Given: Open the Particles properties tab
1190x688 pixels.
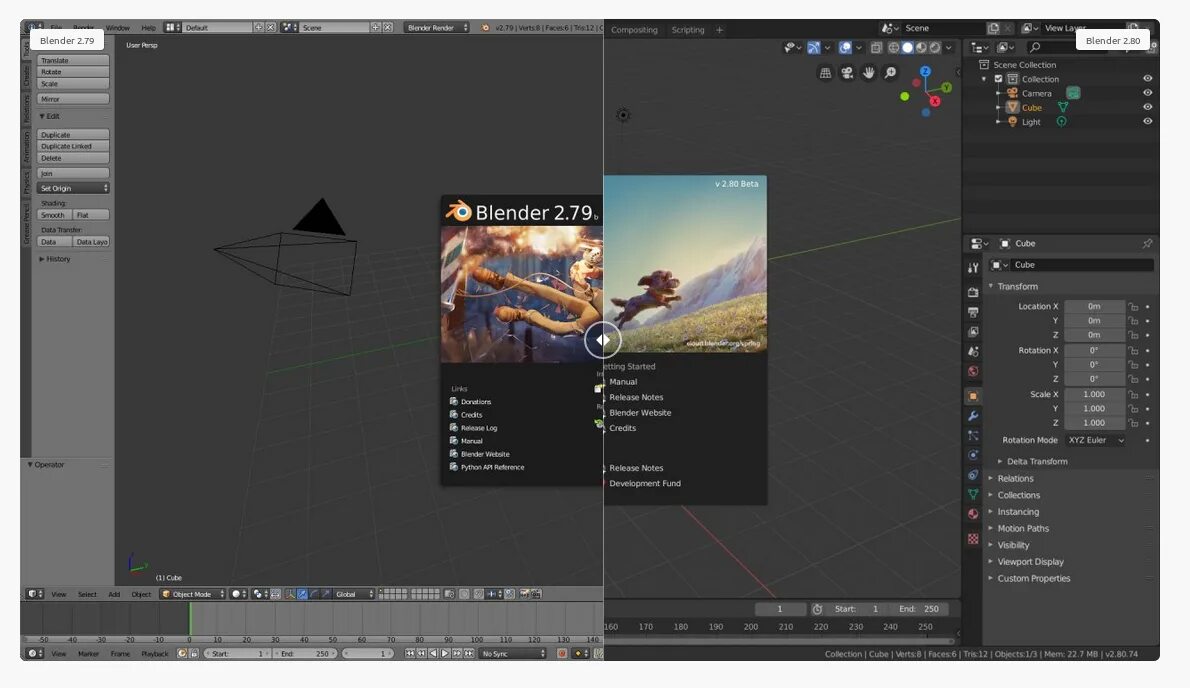Looking at the screenshot, I should [973, 435].
